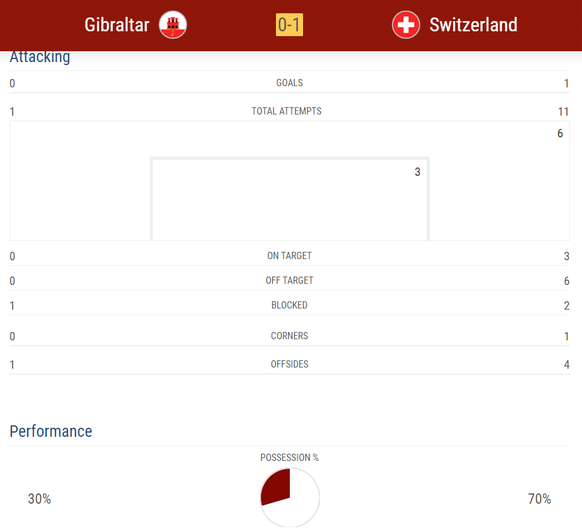Click the GOALS stat label
582x532 pixels.
[290, 83]
